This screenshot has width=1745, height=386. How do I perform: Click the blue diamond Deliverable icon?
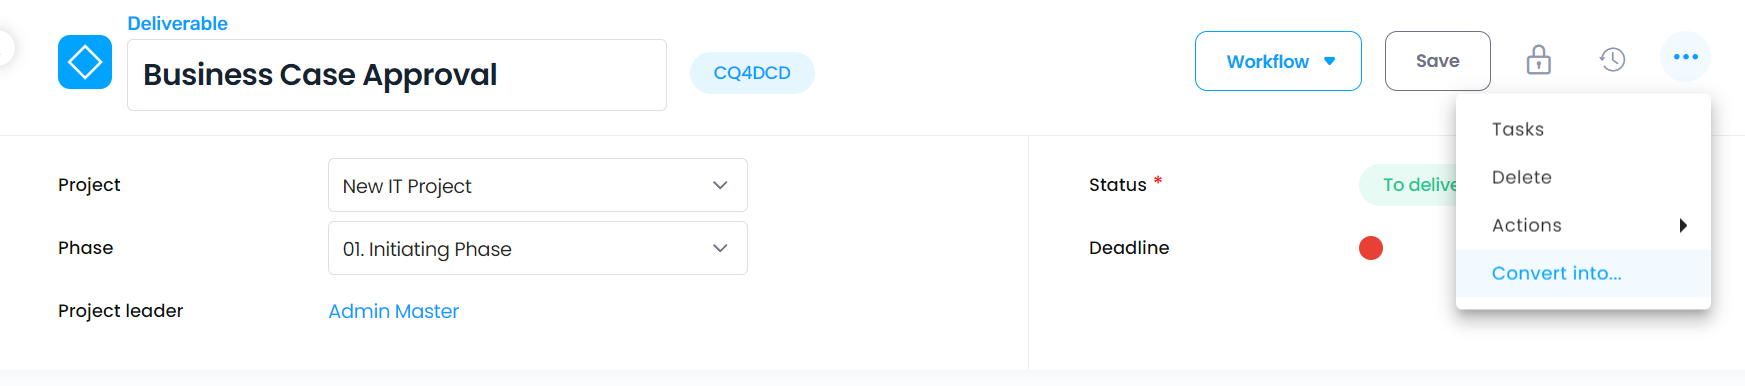85,62
